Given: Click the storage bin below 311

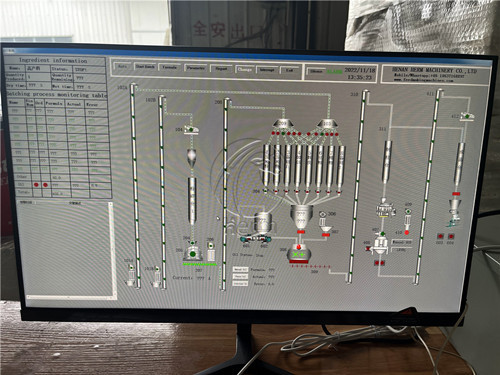Looking at the screenshot, I should [x=387, y=162].
